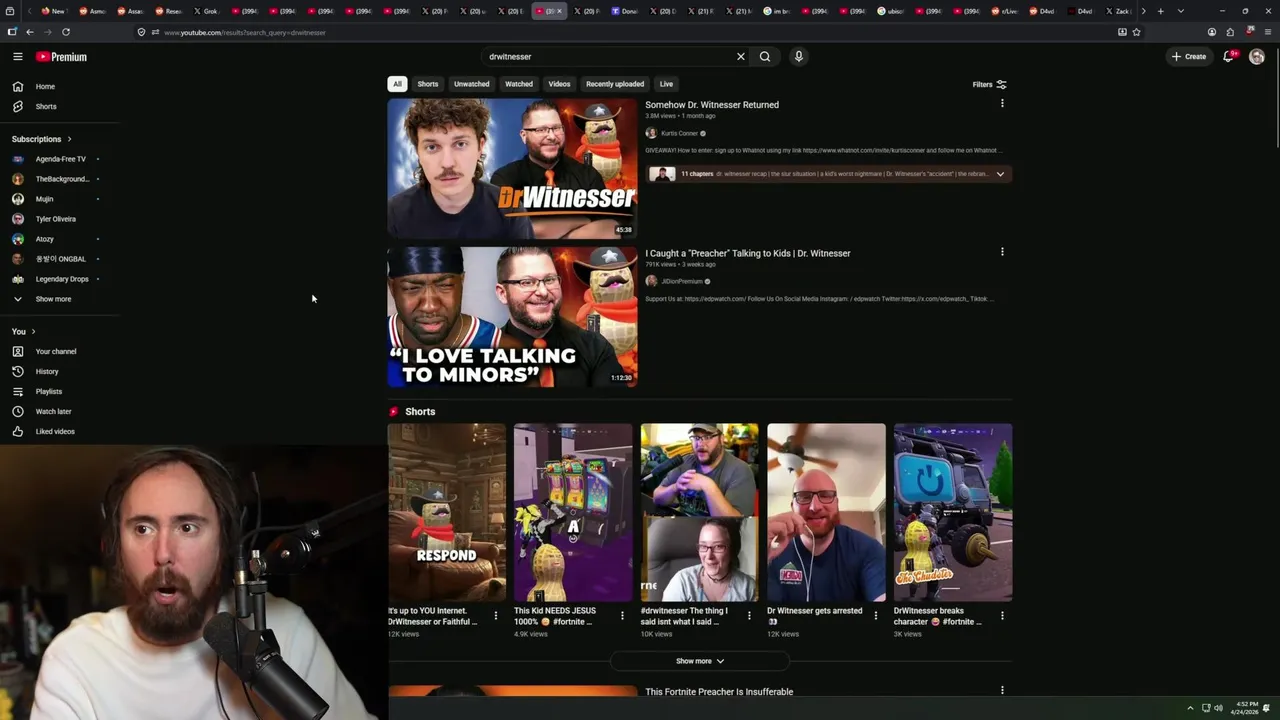Select the Shorts filter chip
Viewport: 1280px width, 720px height.
428,84
